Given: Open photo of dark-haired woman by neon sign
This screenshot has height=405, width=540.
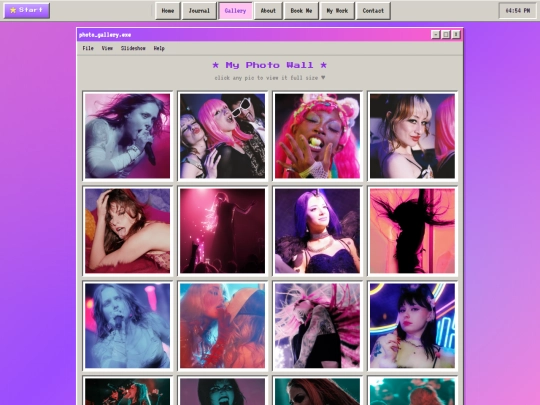Looking at the screenshot, I should (412, 326).
